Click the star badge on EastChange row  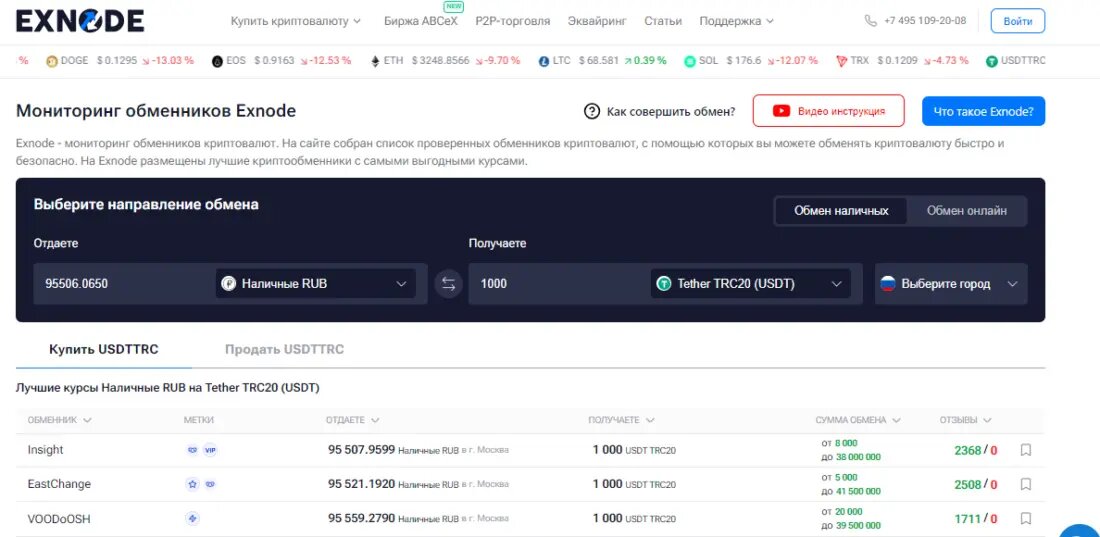[x=192, y=484]
